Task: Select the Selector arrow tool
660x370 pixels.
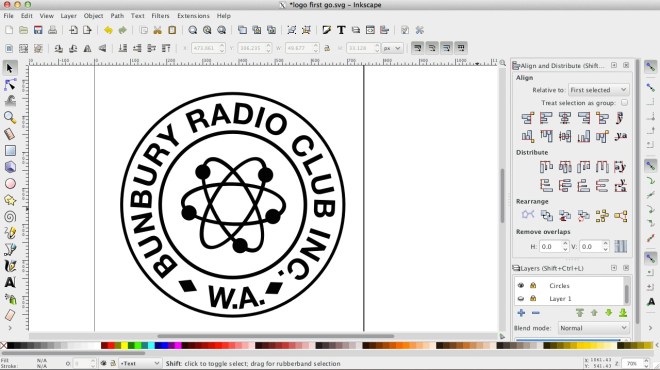Action: pyautogui.click(x=10, y=68)
